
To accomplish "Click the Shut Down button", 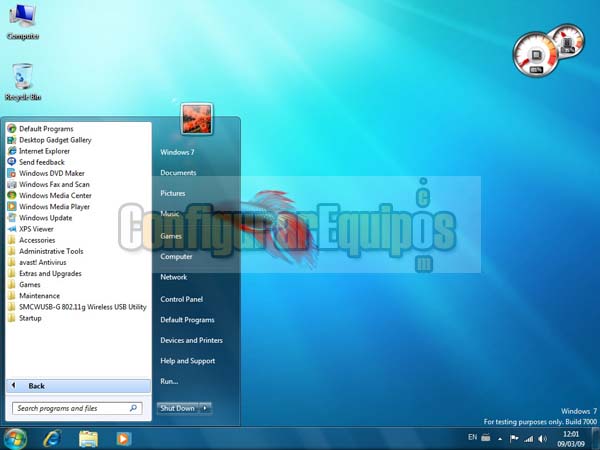I will 178,408.
